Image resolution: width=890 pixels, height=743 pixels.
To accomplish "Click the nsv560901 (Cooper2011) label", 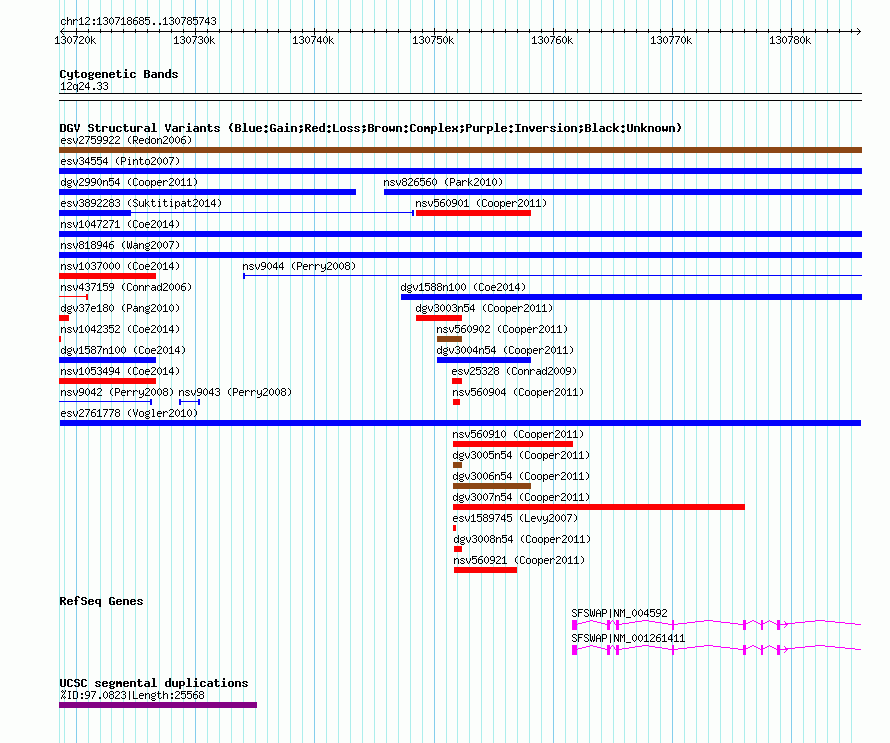I will coord(481,203).
